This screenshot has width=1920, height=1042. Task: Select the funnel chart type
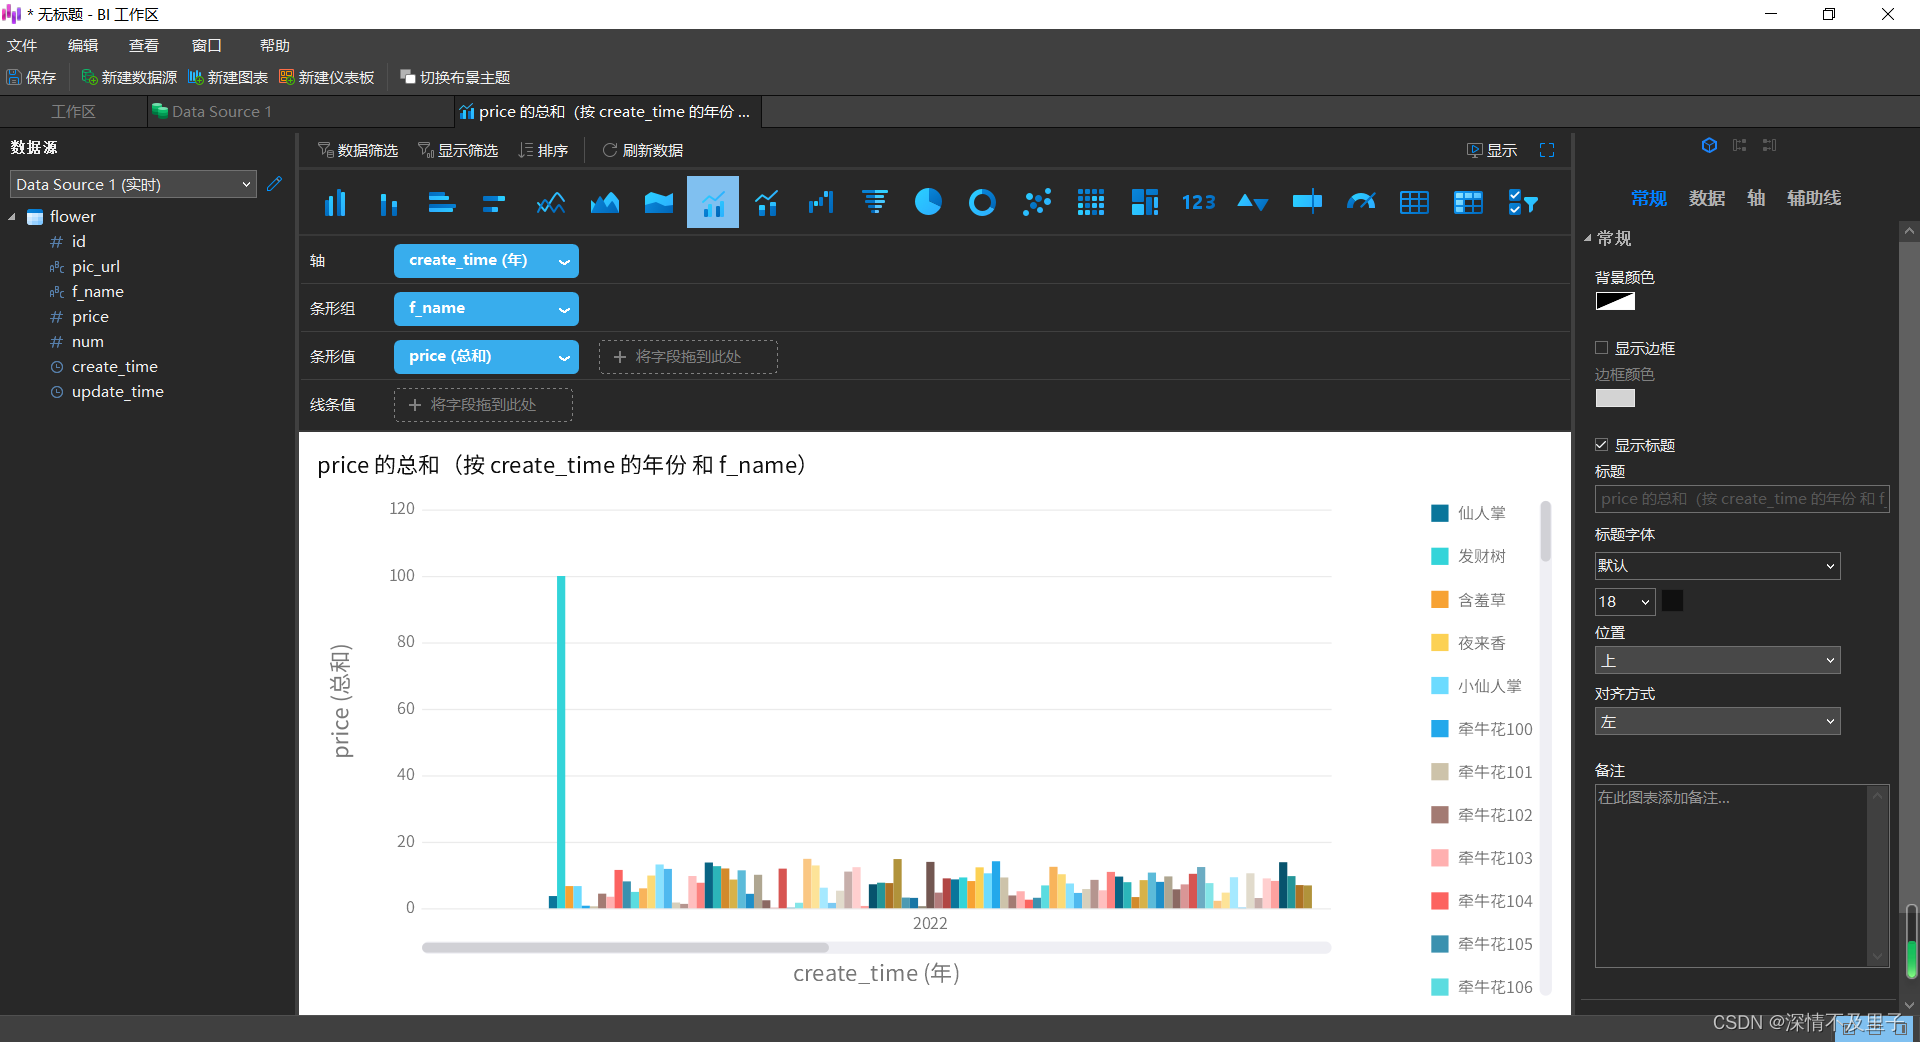pyautogui.click(x=875, y=203)
